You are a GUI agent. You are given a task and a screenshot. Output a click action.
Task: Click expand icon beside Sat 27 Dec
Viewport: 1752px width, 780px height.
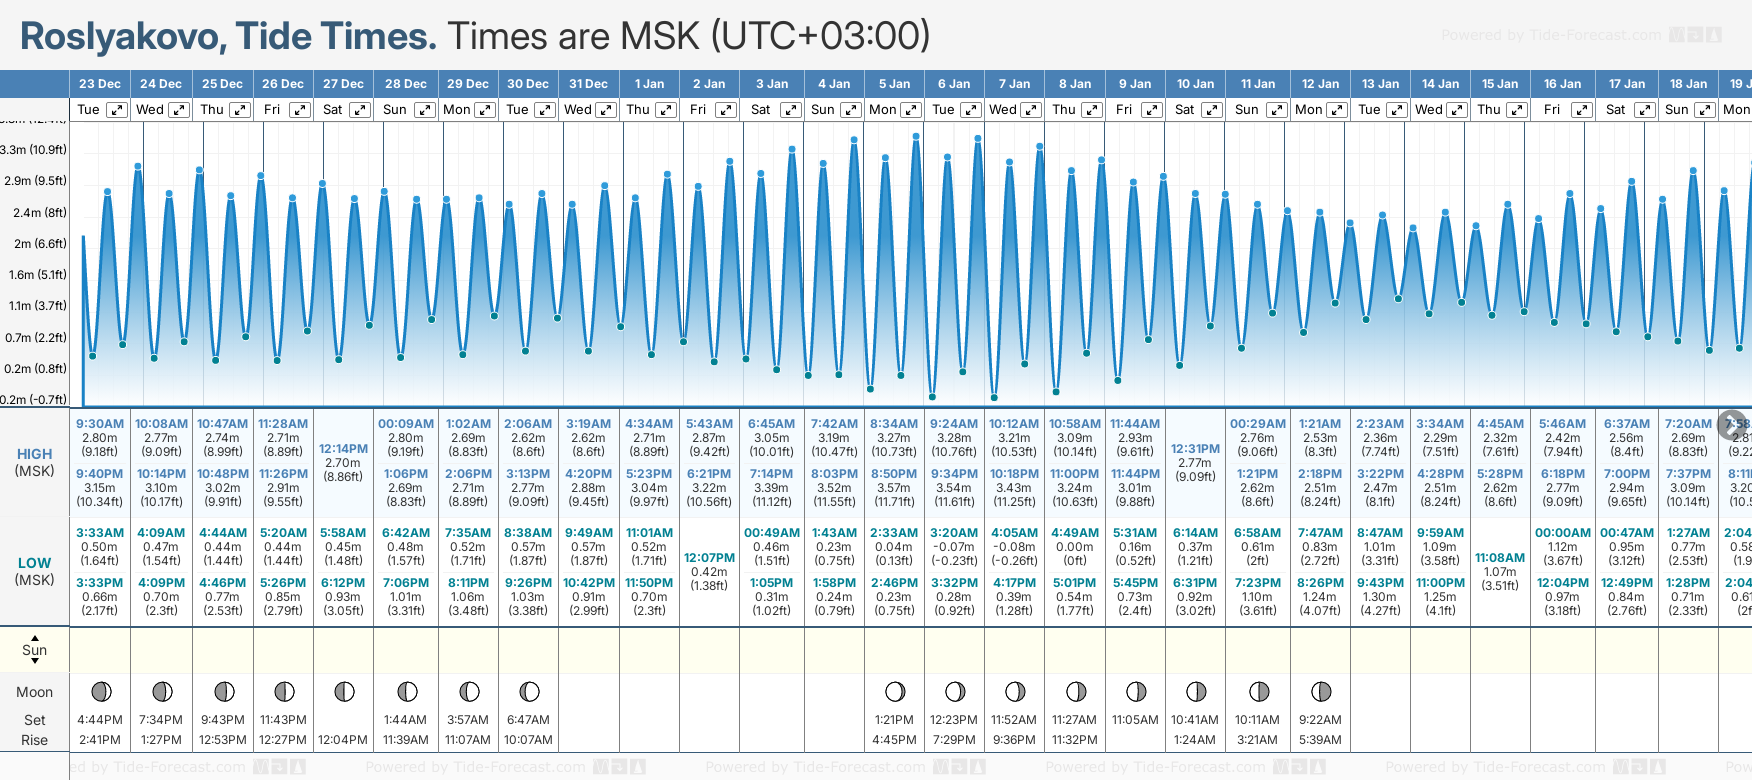[360, 110]
